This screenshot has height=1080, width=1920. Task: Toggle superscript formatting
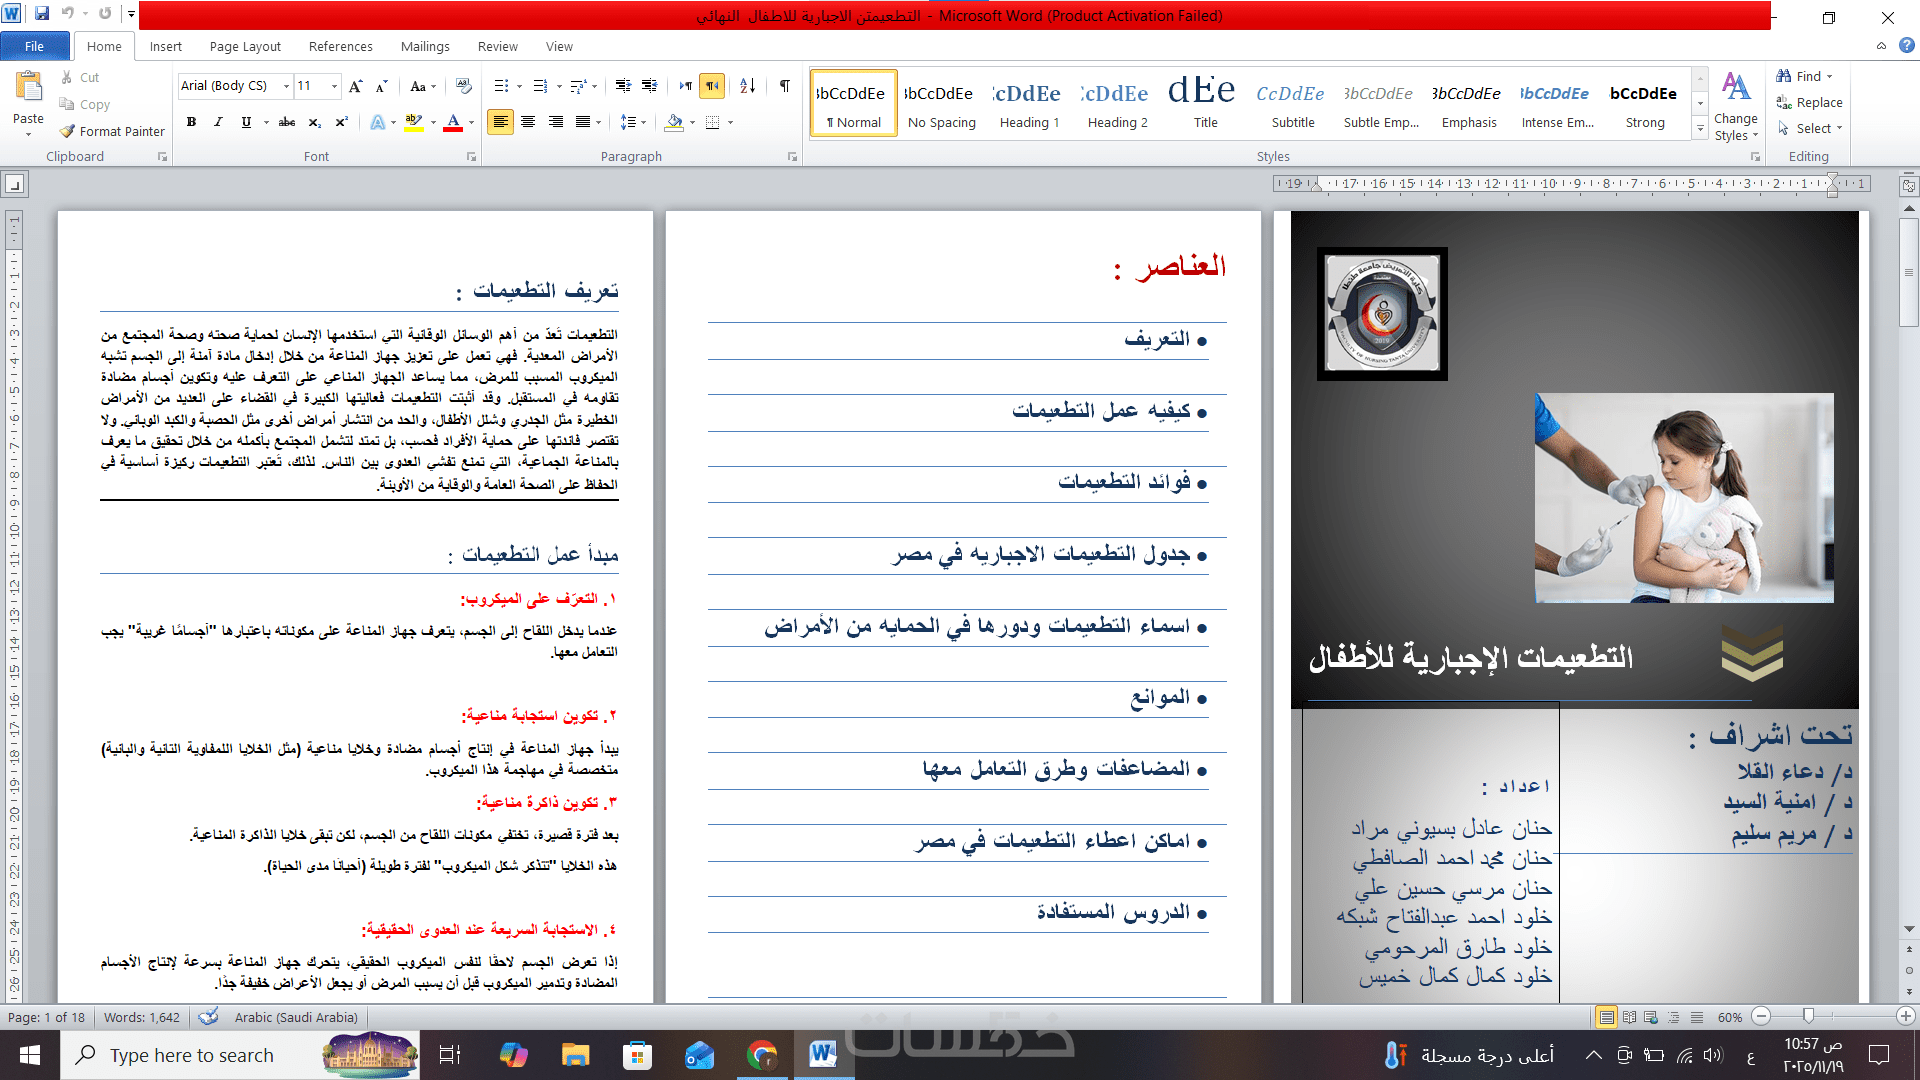coord(341,122)
